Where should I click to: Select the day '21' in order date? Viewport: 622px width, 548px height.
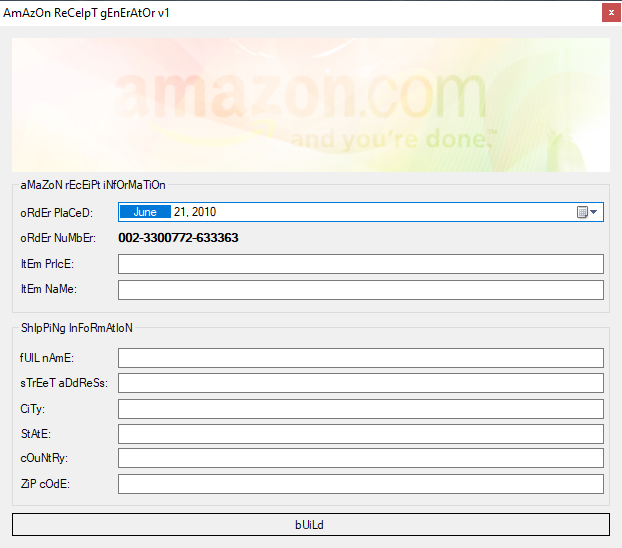click(x=180, y=212)
